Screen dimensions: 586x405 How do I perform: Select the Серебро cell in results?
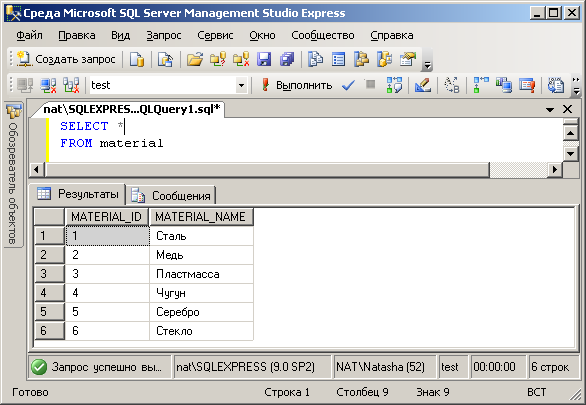pos(201,312)
